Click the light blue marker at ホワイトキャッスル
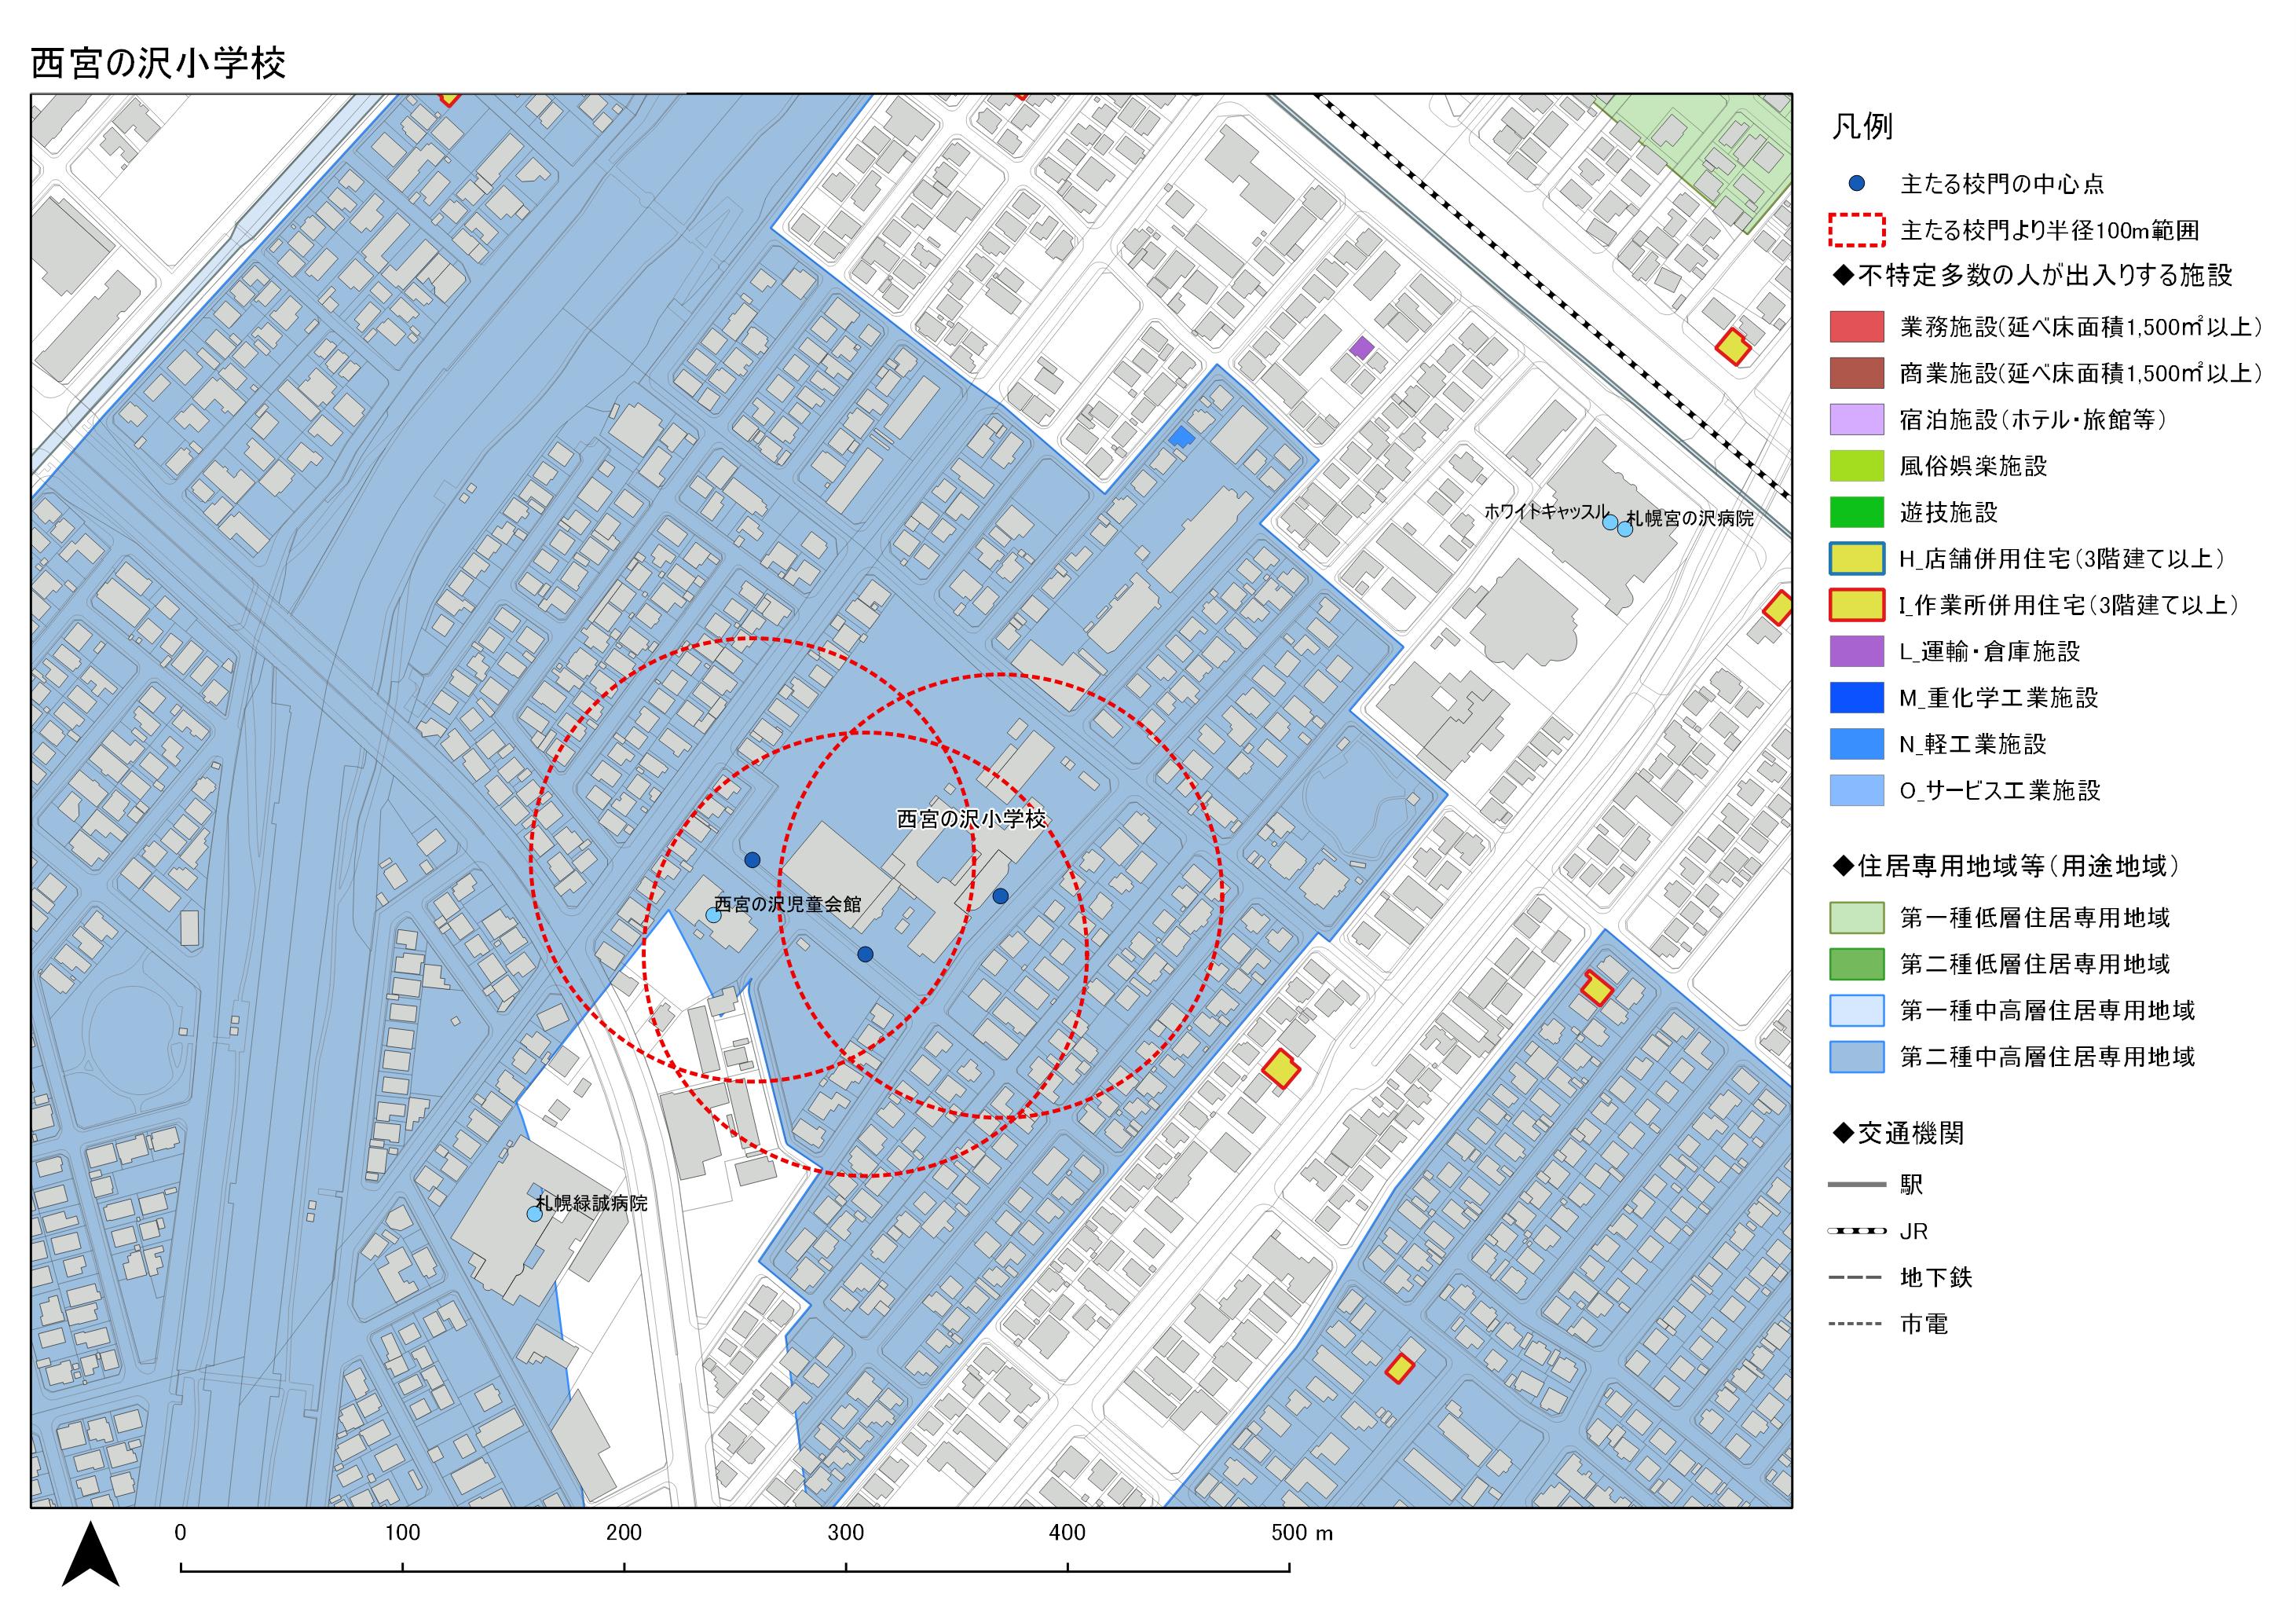 pos(1609,522)
